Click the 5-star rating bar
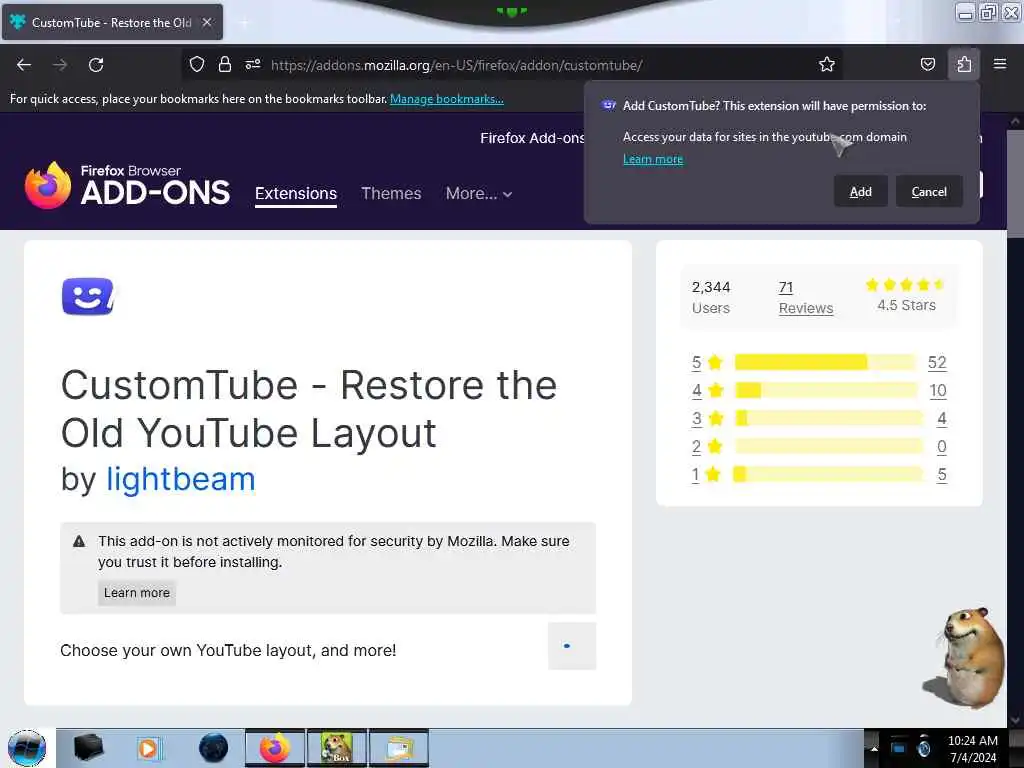 coord(825,362)
